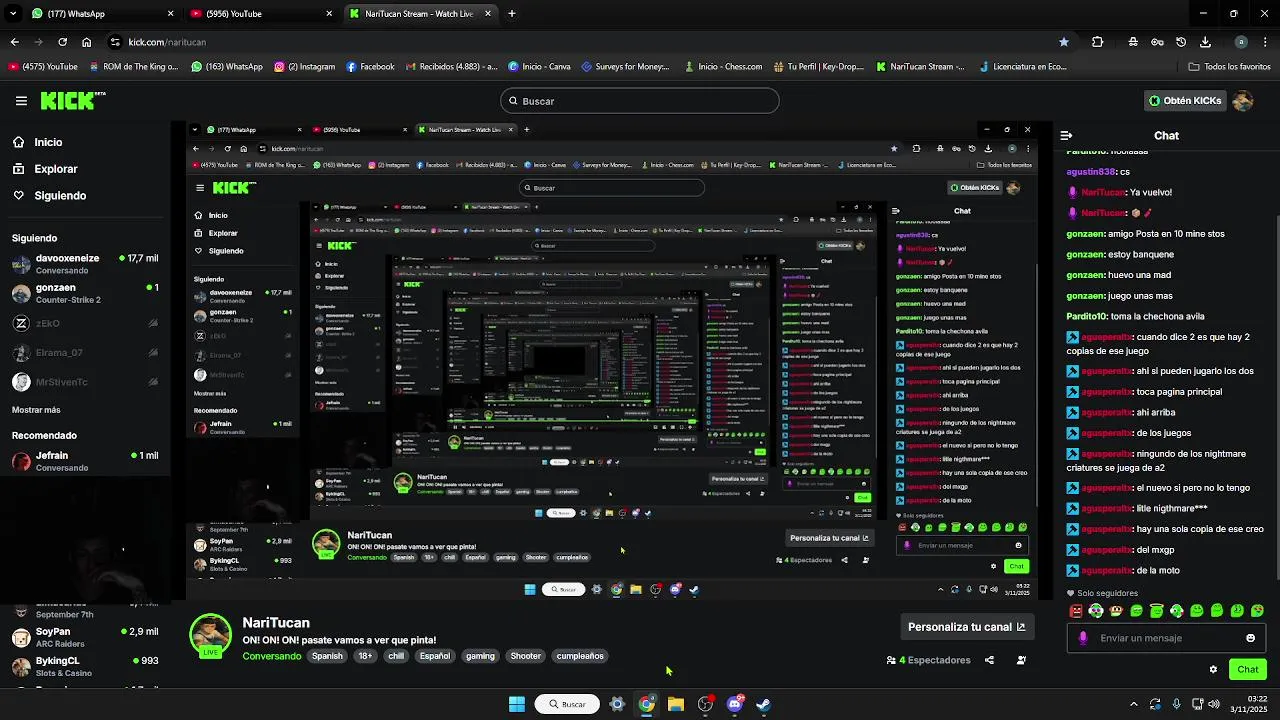
Task: Open the Chrome three-dot menu
Action: pos(1264,42)
